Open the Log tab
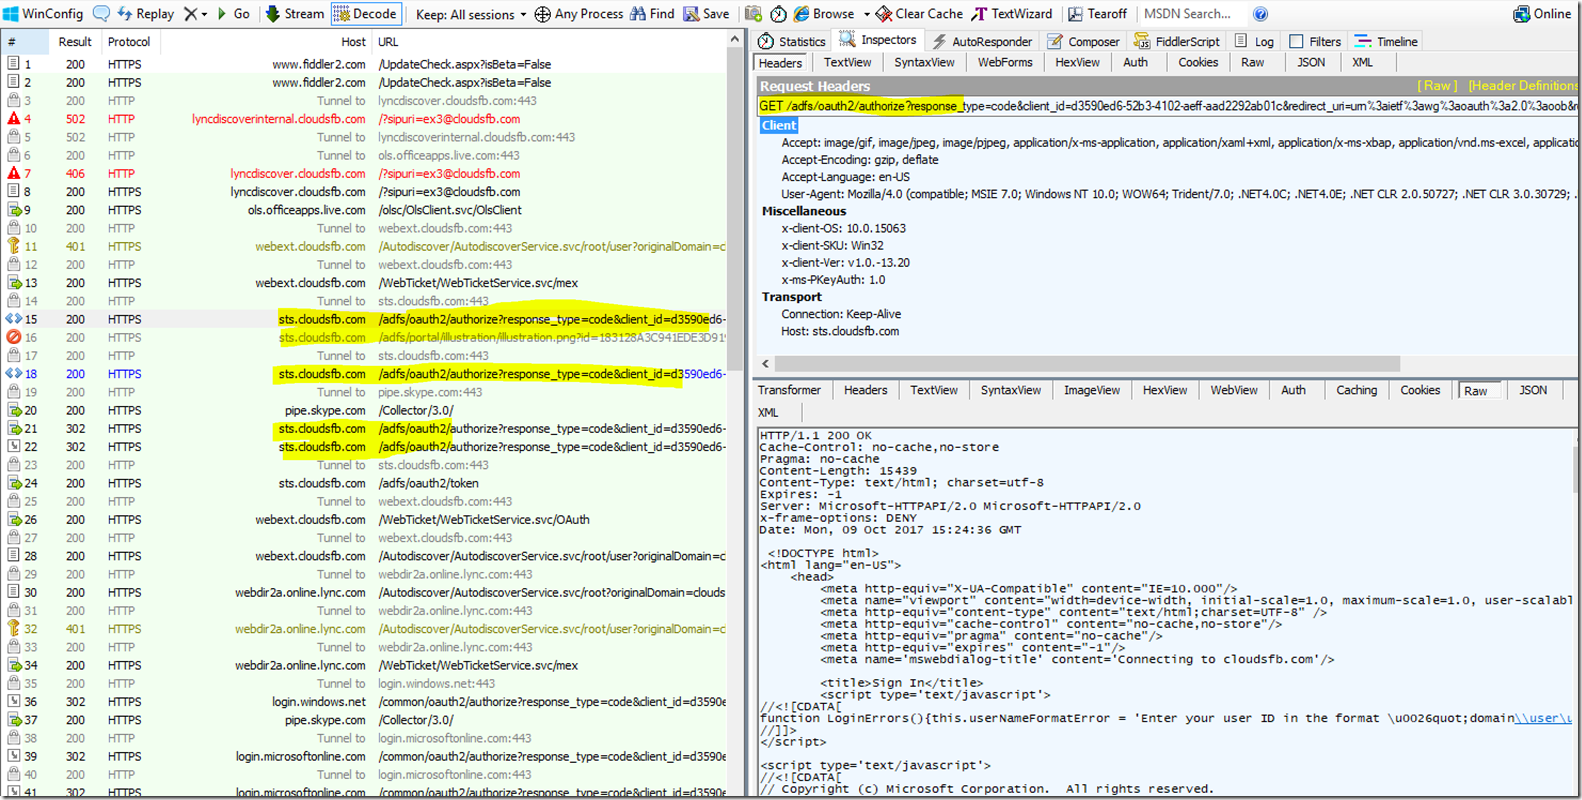 pos(1254,41)
